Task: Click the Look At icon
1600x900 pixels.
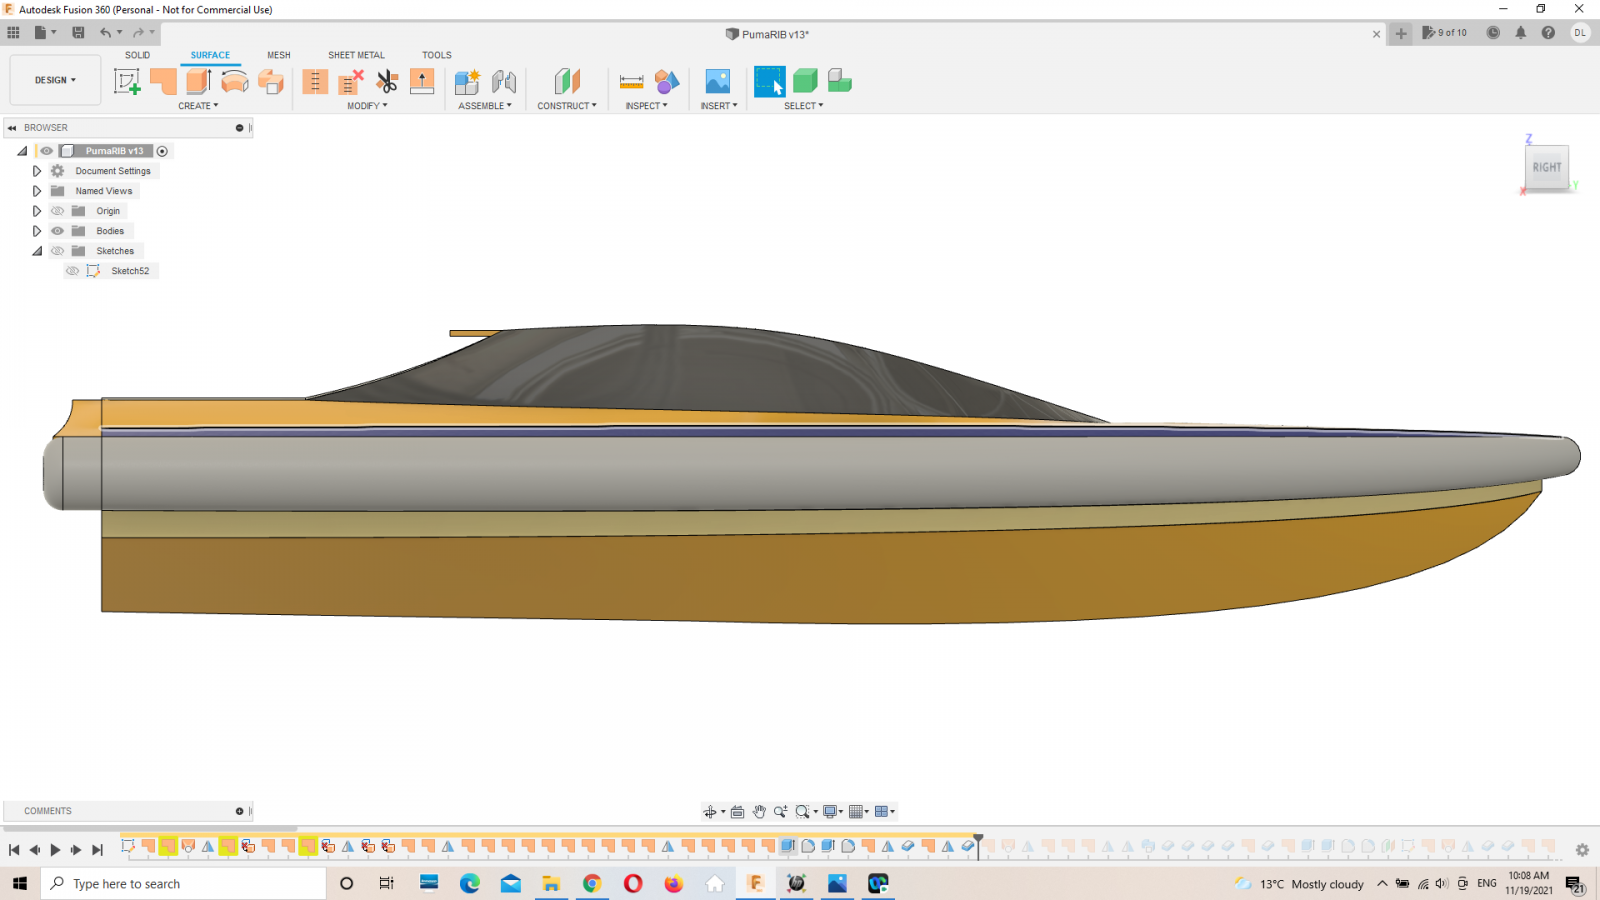Action: [x=737, y=812]
